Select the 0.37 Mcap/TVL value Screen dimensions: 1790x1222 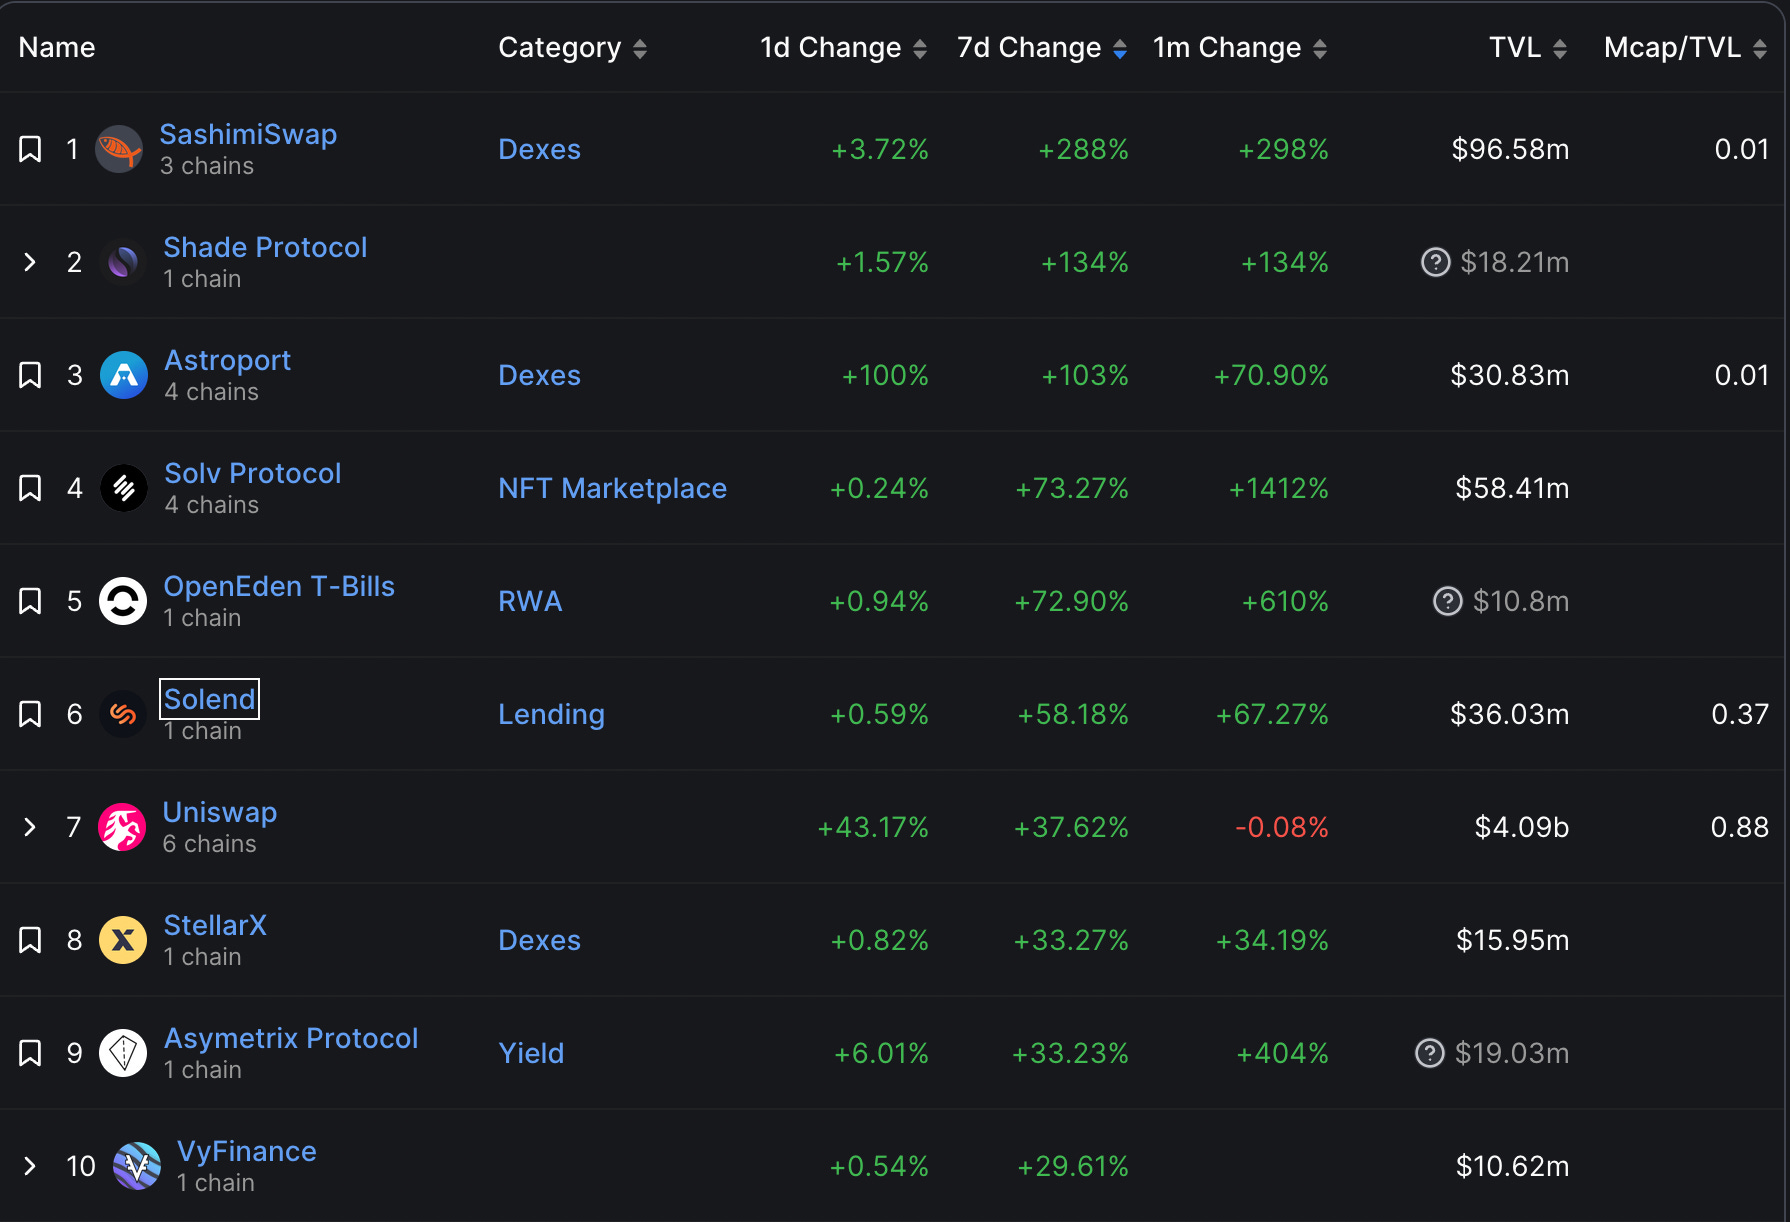(x=1740, y=714)
